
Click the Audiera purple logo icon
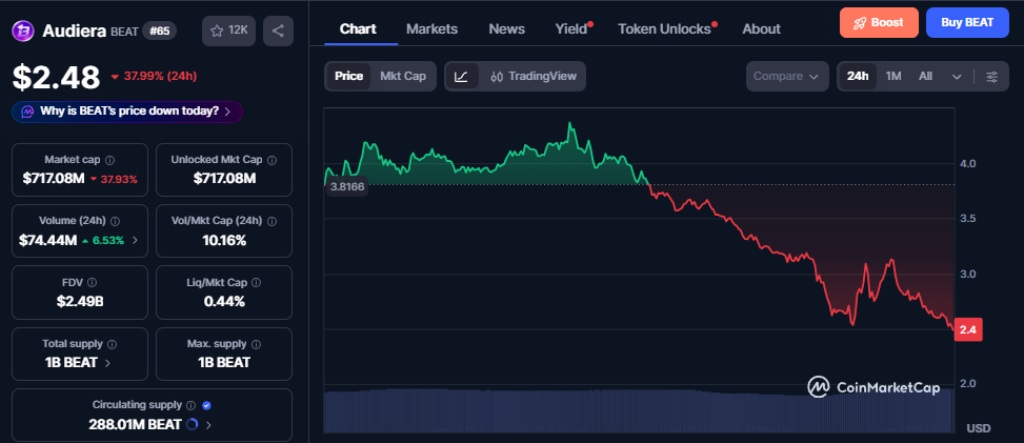coord(23,31)
